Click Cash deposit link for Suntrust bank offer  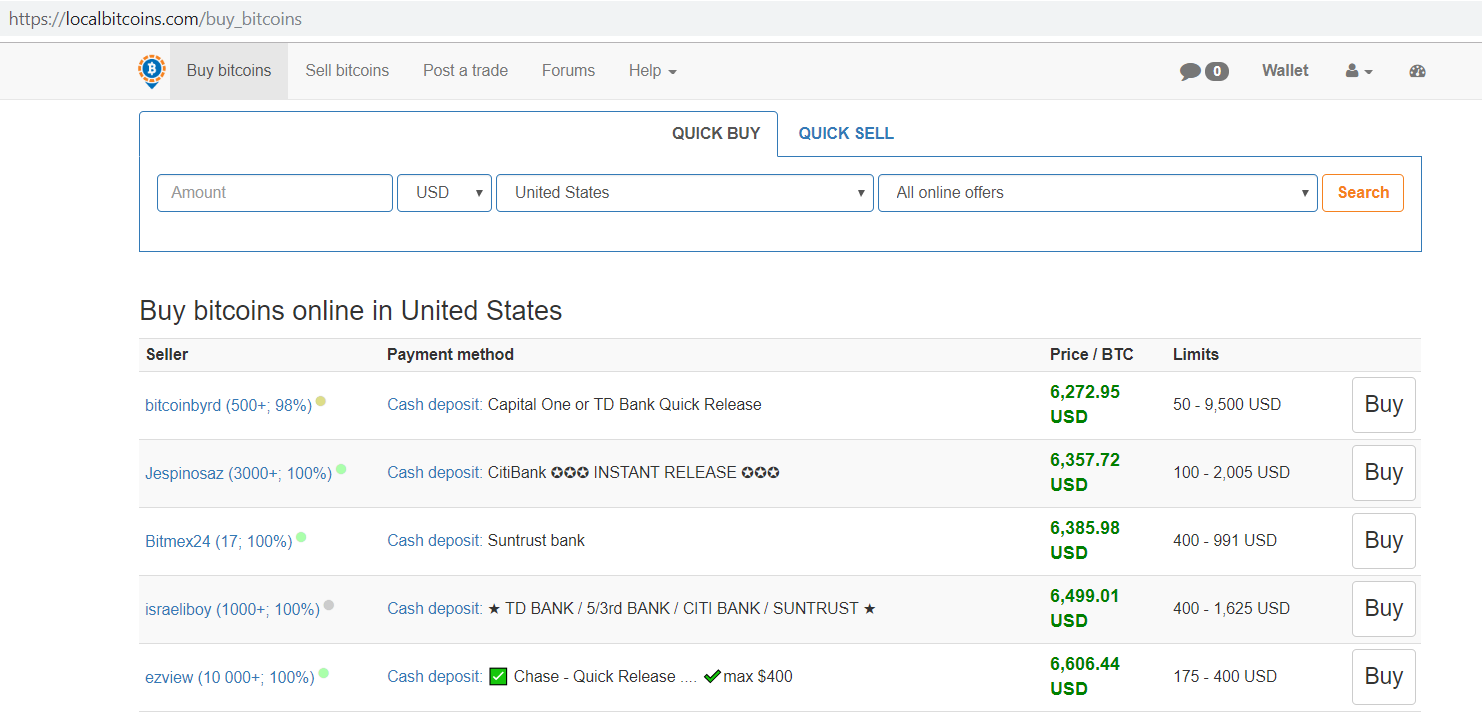click(435, 541)
